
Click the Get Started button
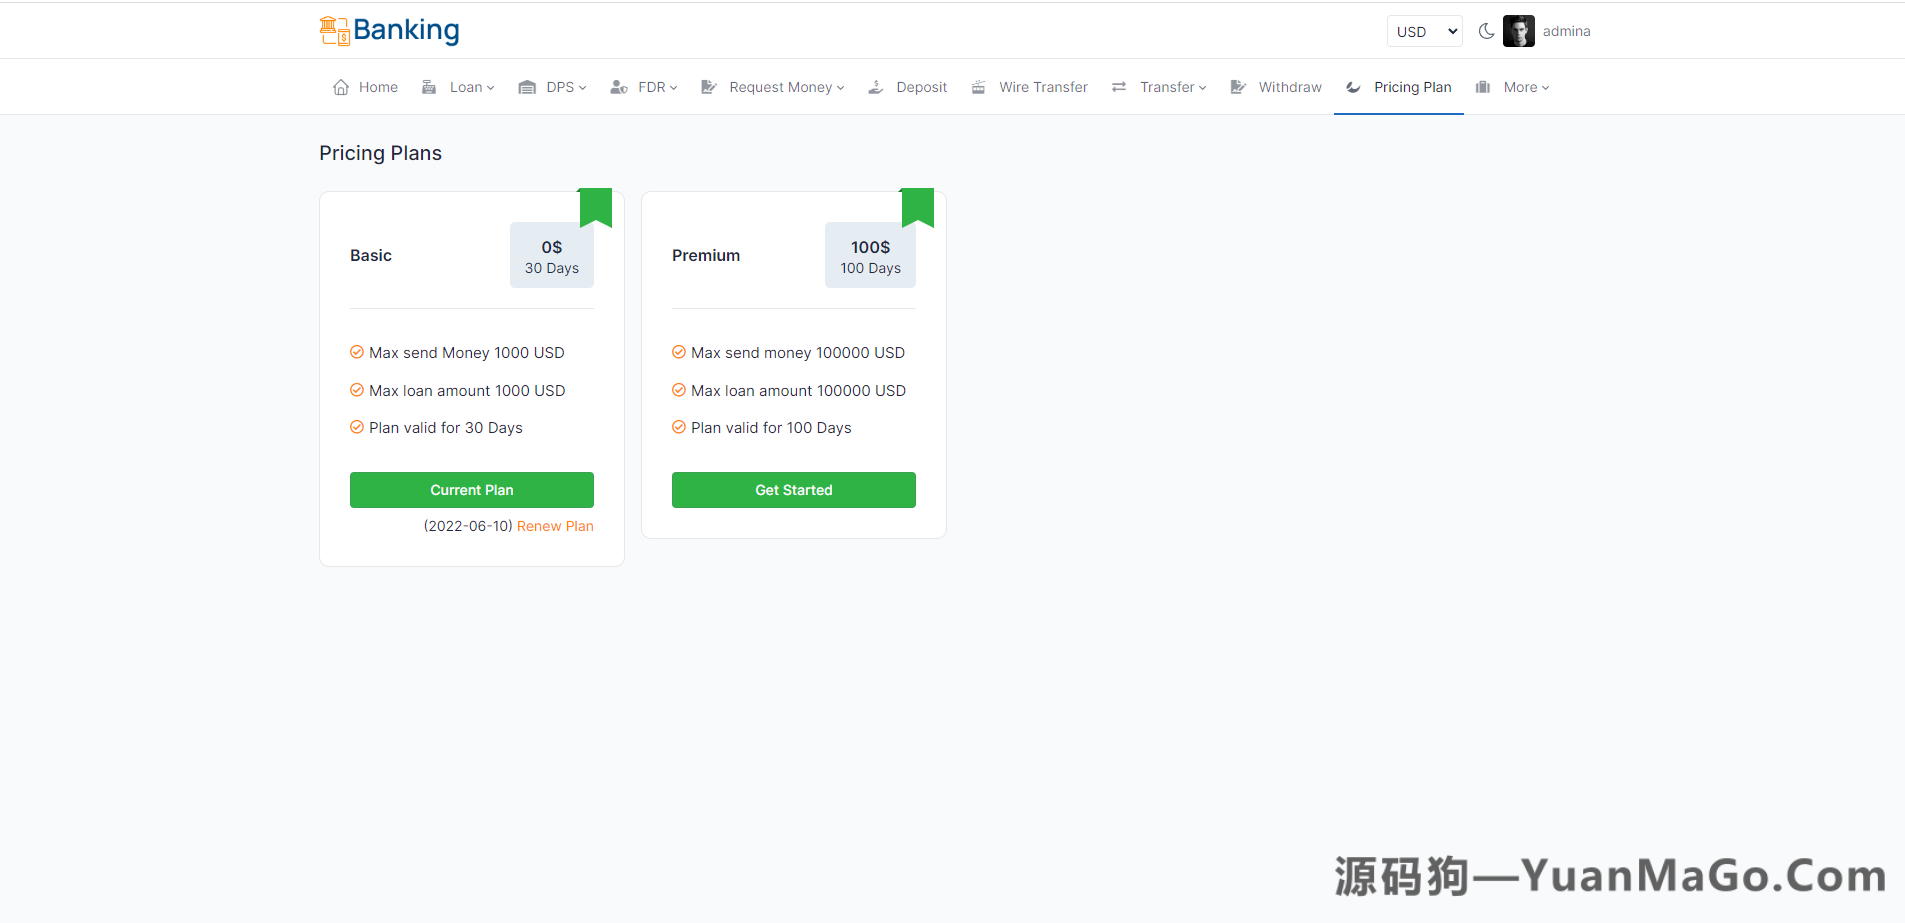[793, 490]
